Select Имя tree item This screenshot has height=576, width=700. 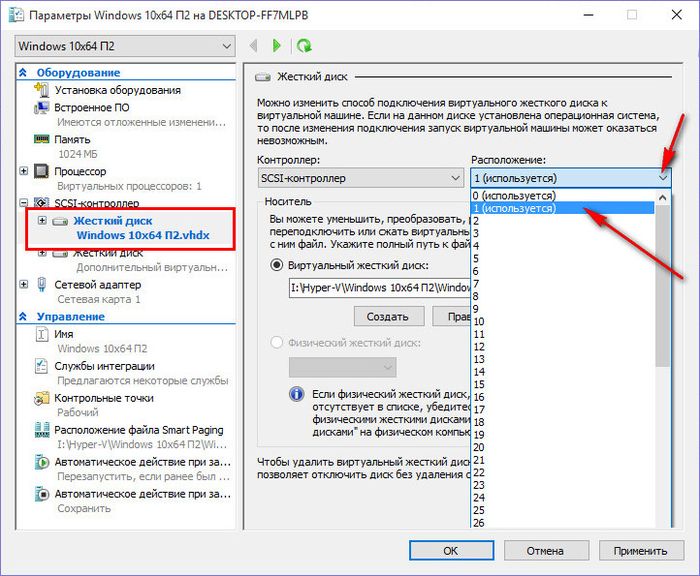click(x=63, y=334)
